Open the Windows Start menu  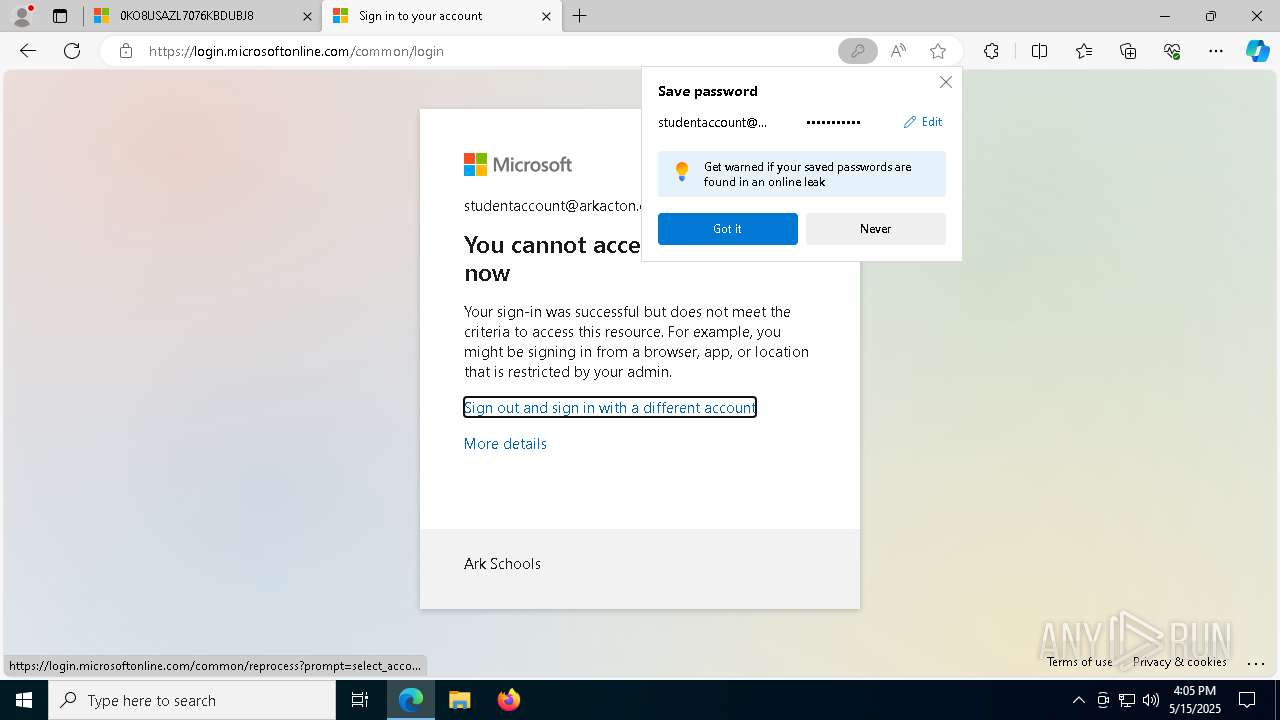[24, 700]
